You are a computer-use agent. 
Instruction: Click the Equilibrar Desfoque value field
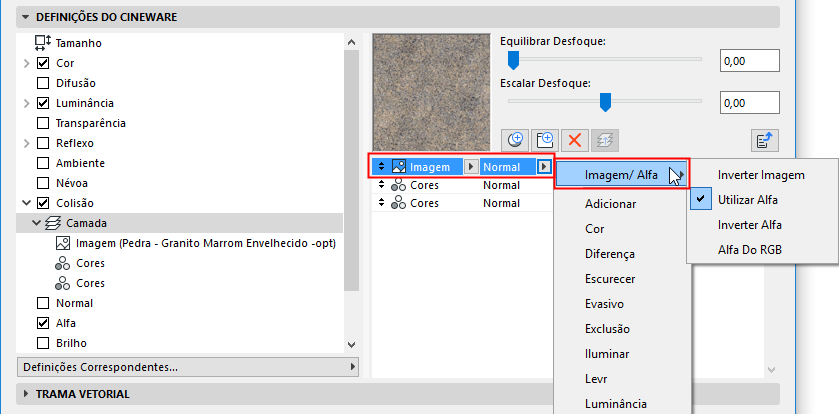[750, 61]
